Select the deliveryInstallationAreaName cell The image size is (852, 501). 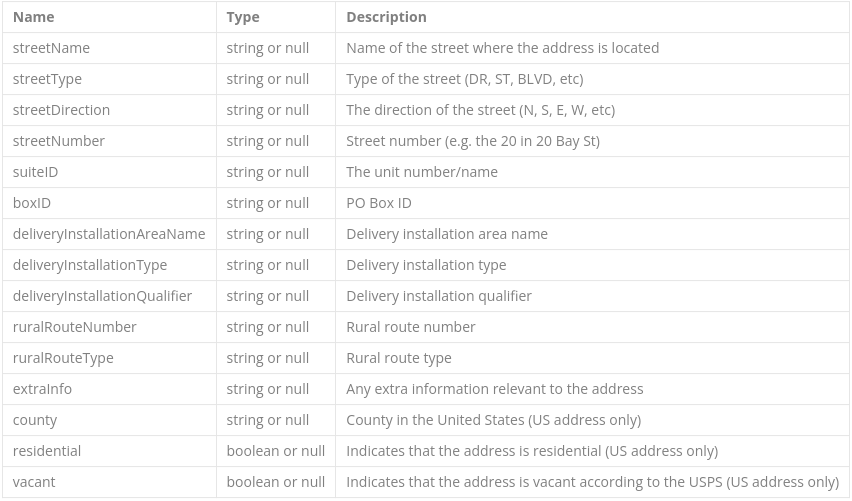click(109, 234)
